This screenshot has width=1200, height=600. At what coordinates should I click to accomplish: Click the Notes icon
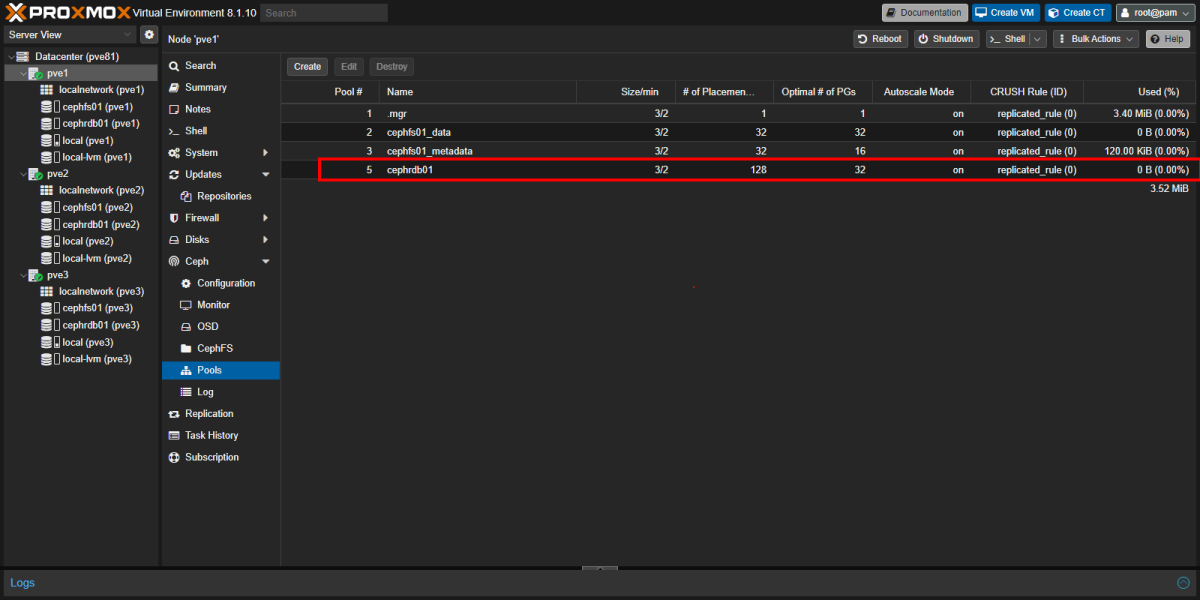pyautogui.click(x=174, y=109)
